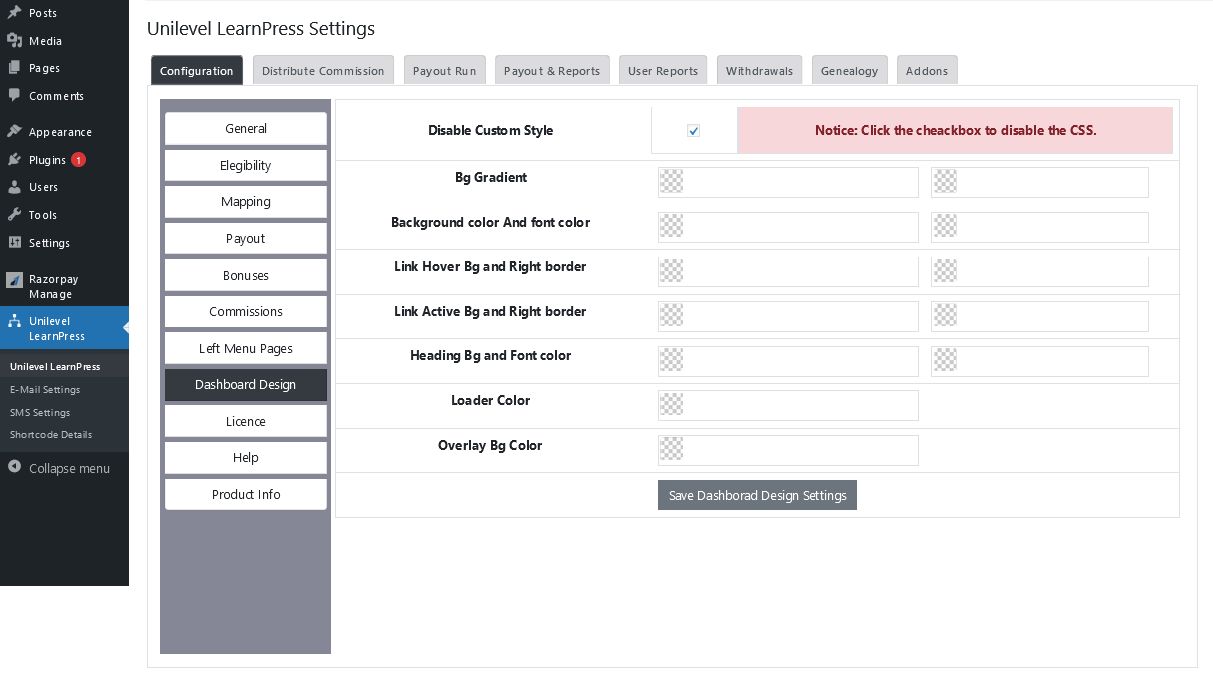Open the Loader Color swatch picker
Image resolution: width=1213 pixels, height=680 pixels.
[672, 405]
